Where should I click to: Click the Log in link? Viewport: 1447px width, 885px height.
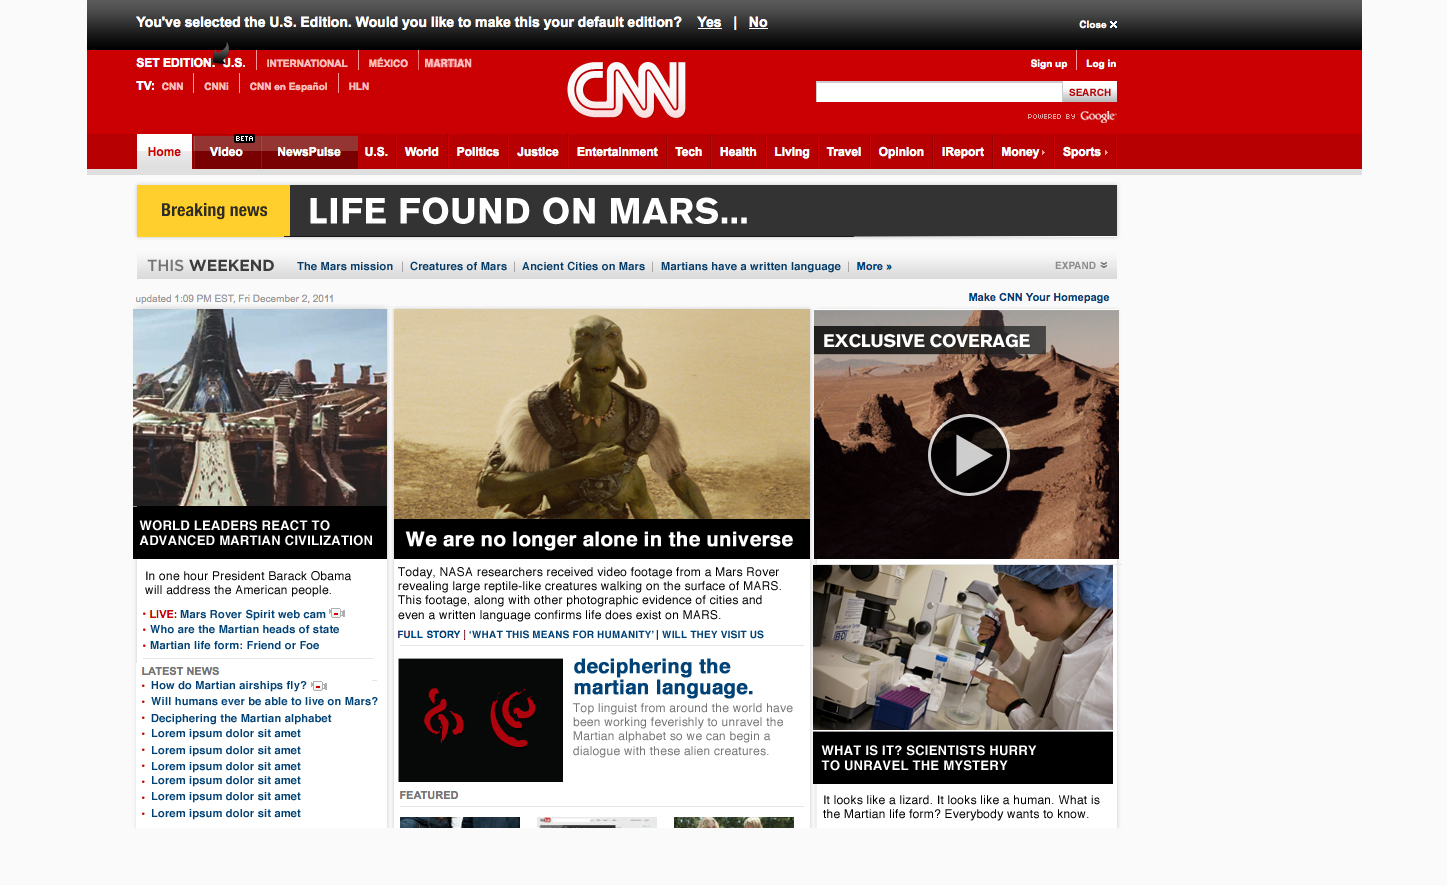pos(1101,63)
